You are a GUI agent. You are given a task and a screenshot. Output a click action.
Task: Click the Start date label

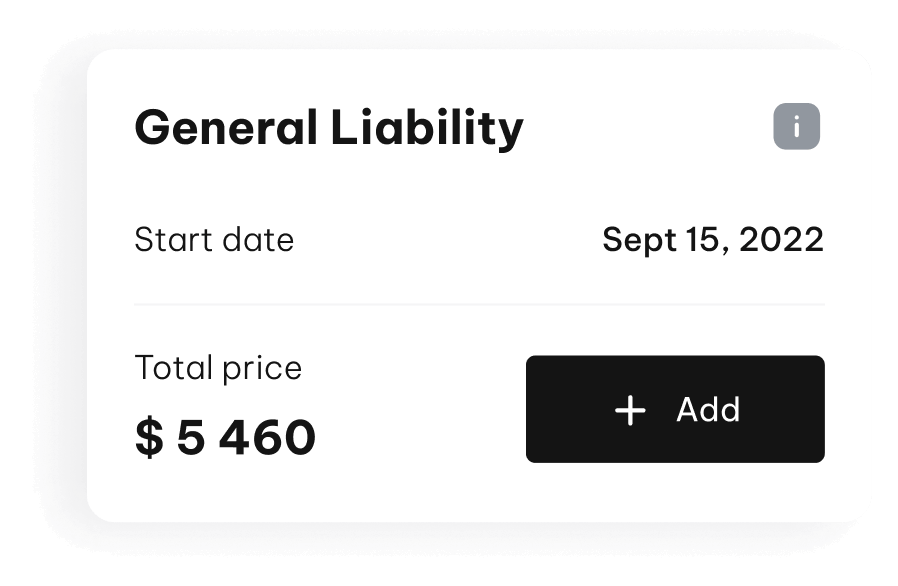pos(214,240)
